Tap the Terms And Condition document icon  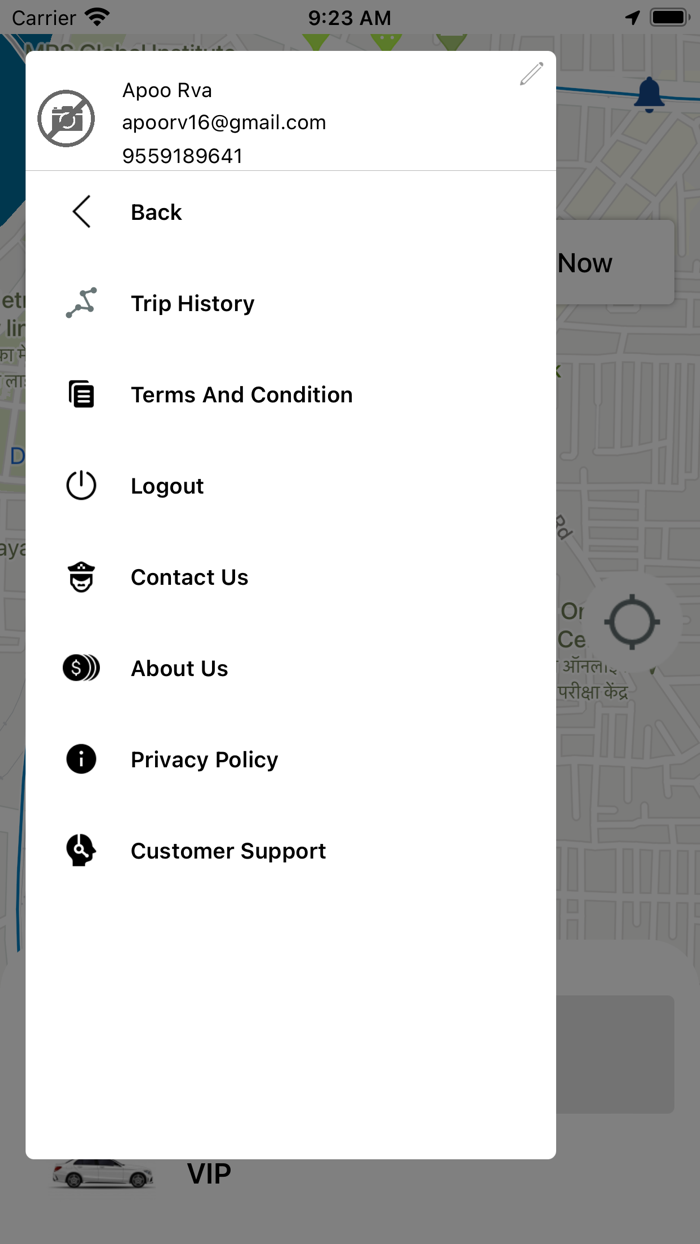81,394
